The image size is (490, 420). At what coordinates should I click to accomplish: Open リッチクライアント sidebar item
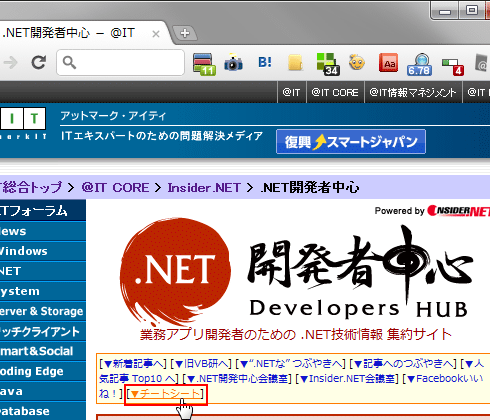point(43,331)
